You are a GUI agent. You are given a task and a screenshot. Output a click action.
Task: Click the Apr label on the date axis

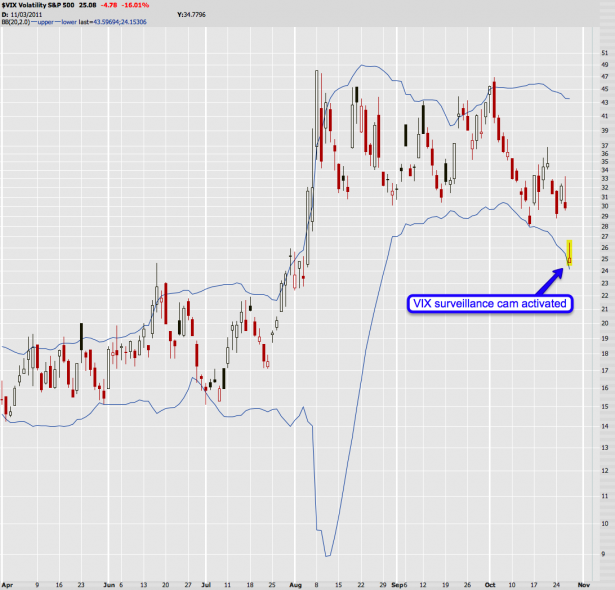tap(8, 580)
